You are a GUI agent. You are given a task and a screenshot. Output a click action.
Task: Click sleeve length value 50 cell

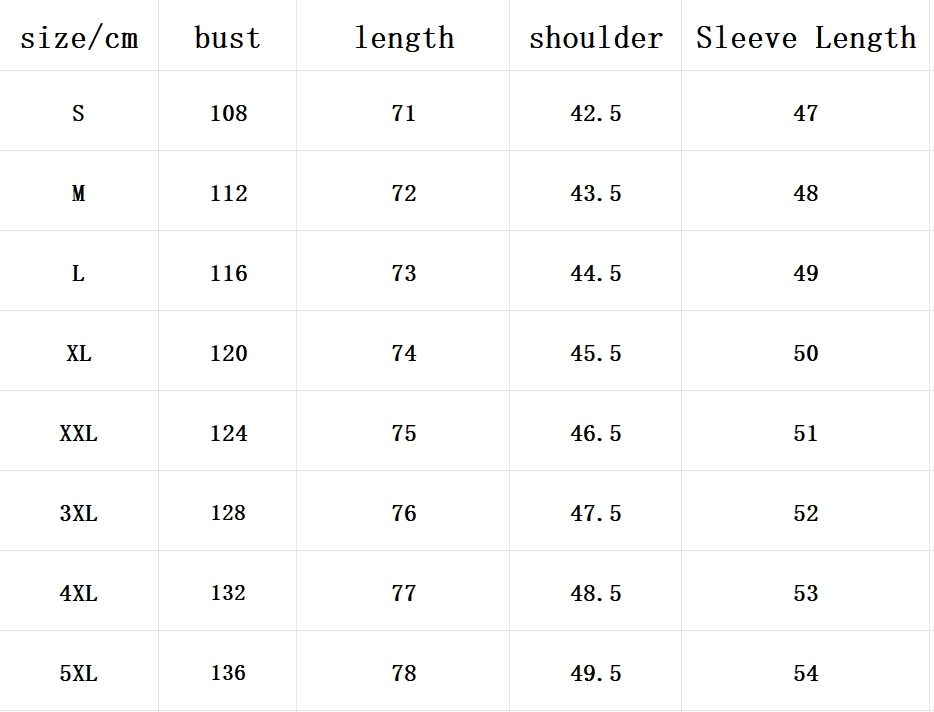[x=805, y=351]
